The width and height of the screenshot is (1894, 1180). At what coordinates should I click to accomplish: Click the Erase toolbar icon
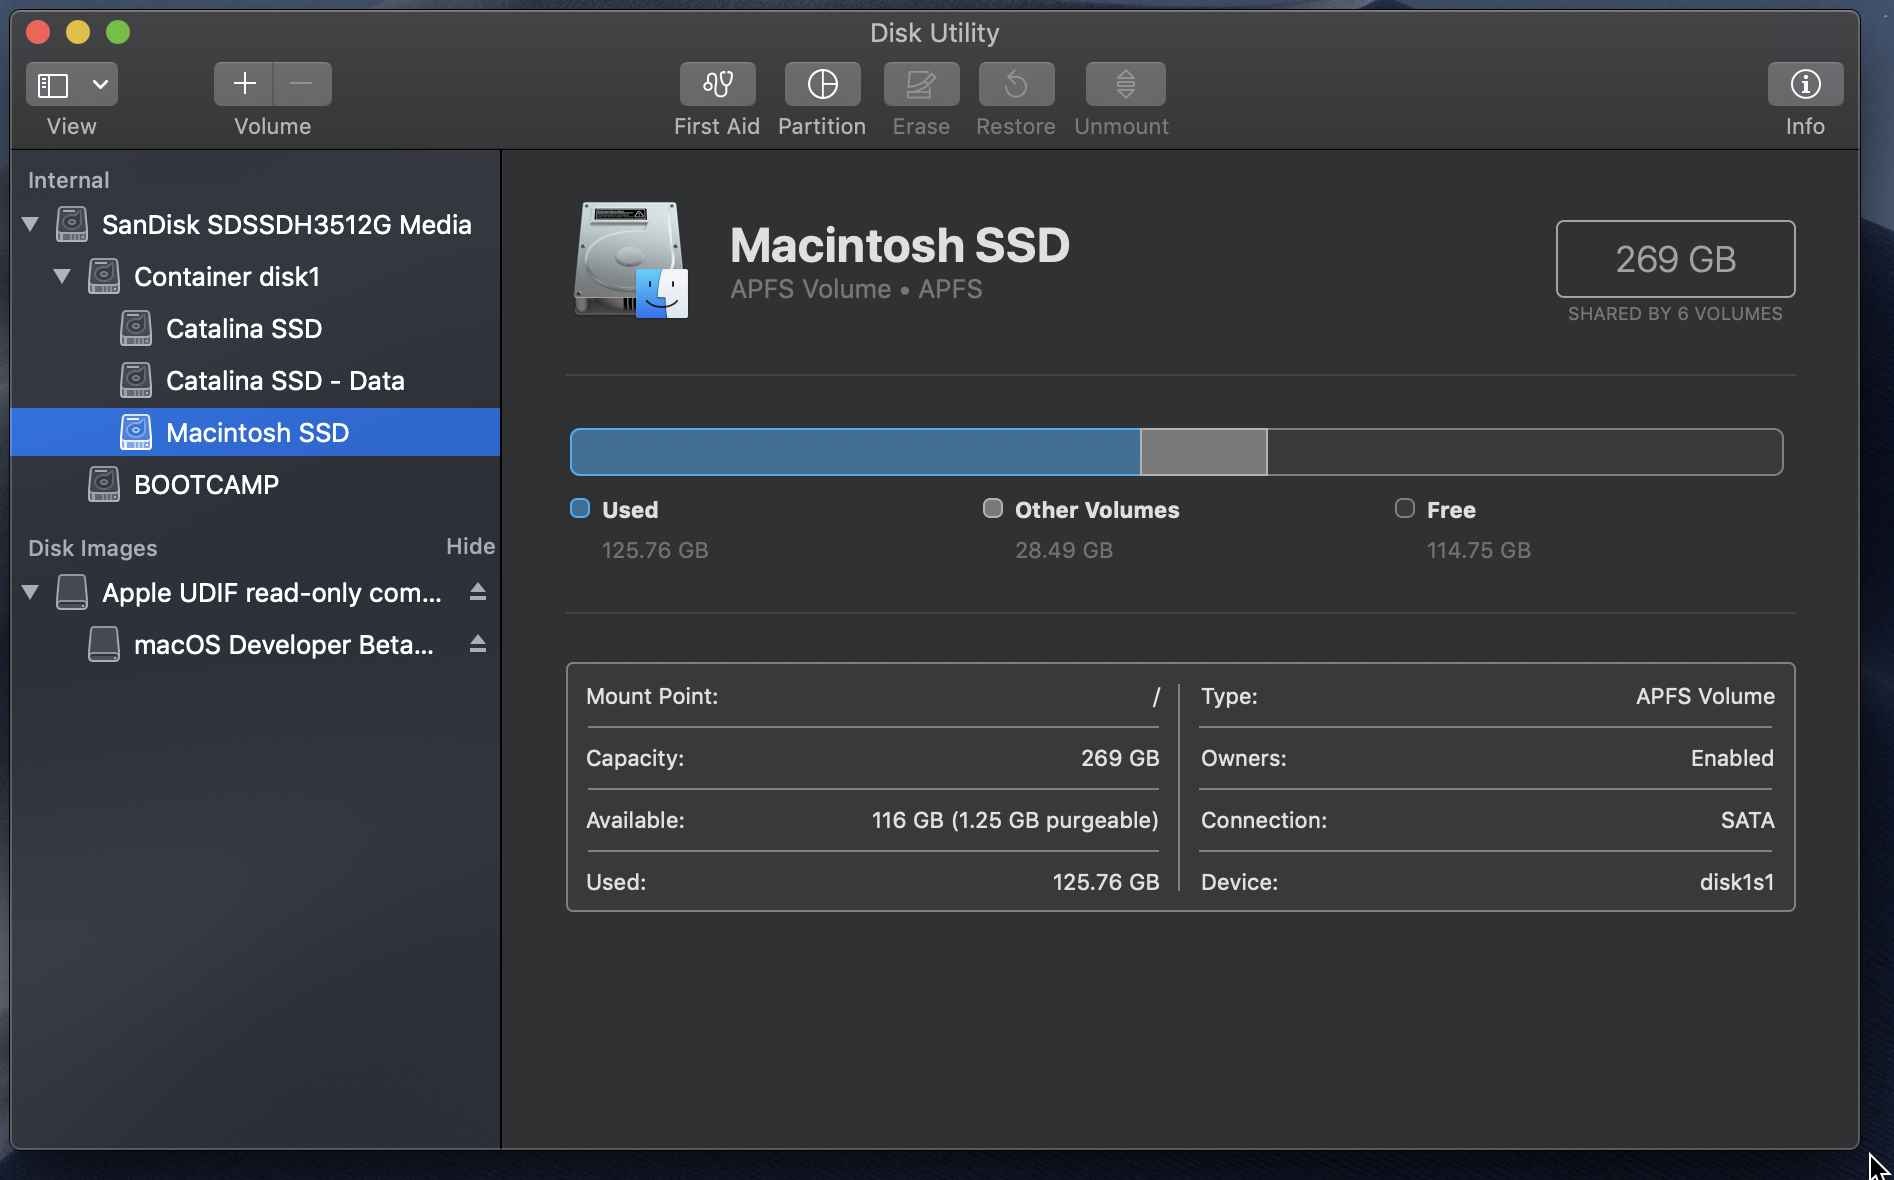point(921,84)
